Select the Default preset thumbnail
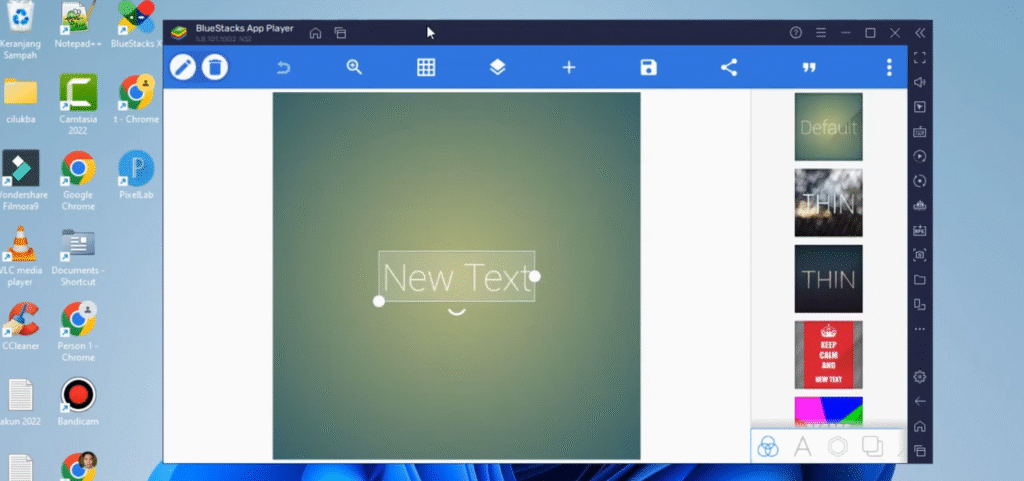Viewport: 1024px width, 481px height. (828, 127)
